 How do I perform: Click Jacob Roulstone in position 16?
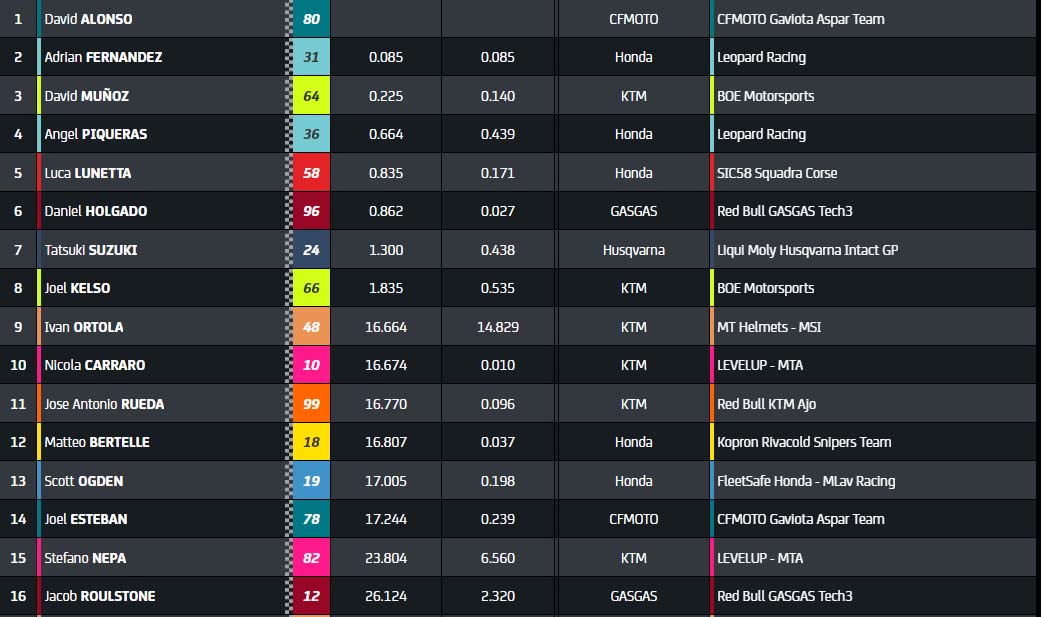tap(100, 596)
